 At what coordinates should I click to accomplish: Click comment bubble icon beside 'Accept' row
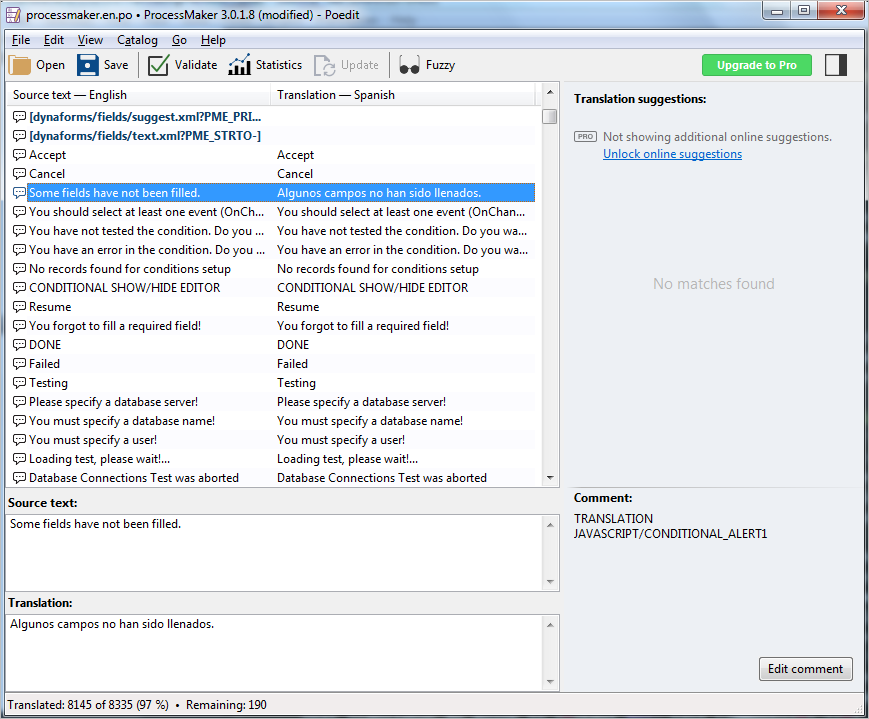(19, 155)
